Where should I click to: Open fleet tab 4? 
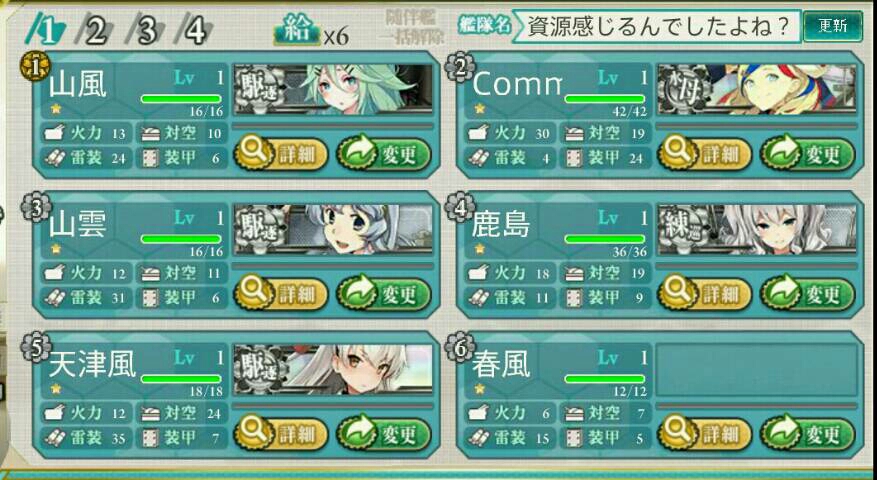(194, 32)
